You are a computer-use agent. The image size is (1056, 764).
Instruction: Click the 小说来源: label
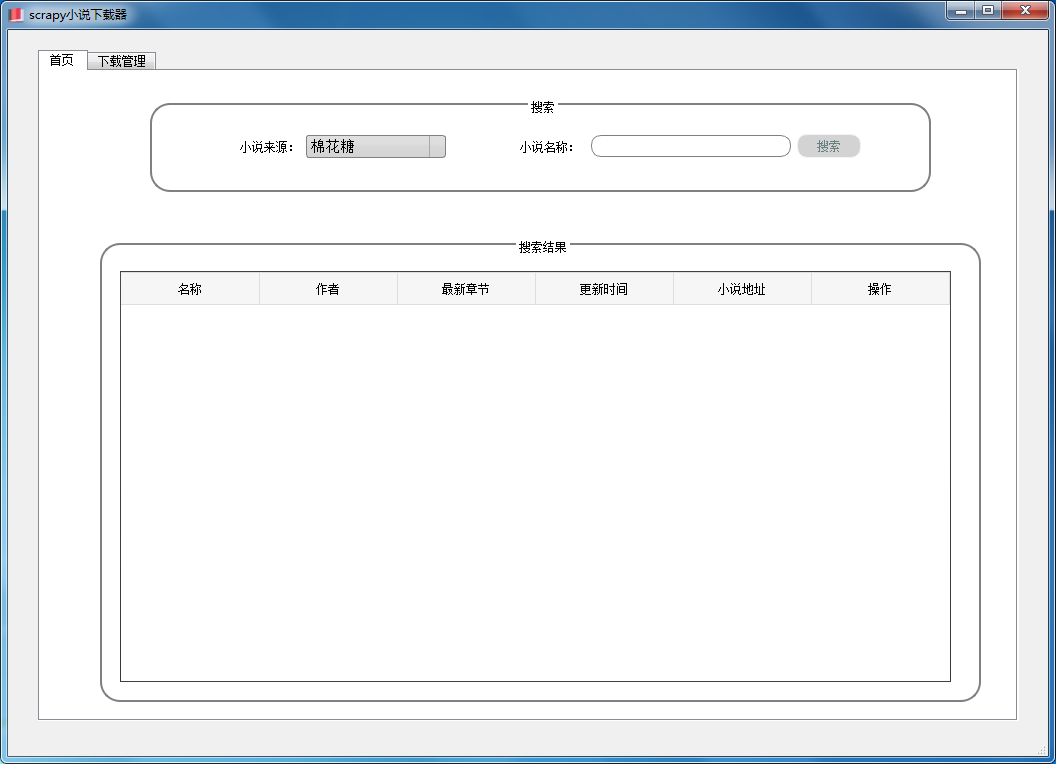[267, 147]
